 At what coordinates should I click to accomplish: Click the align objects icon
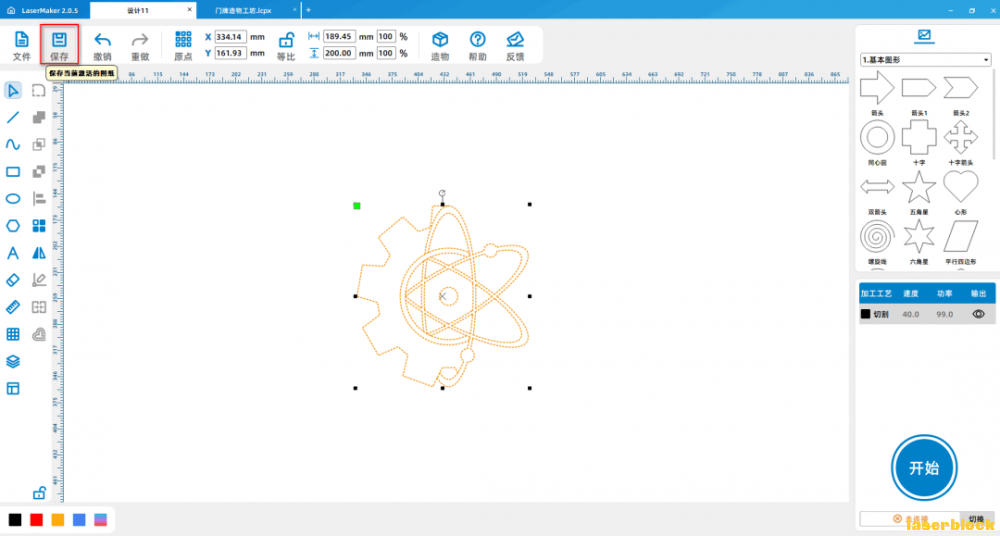[39, 198]
